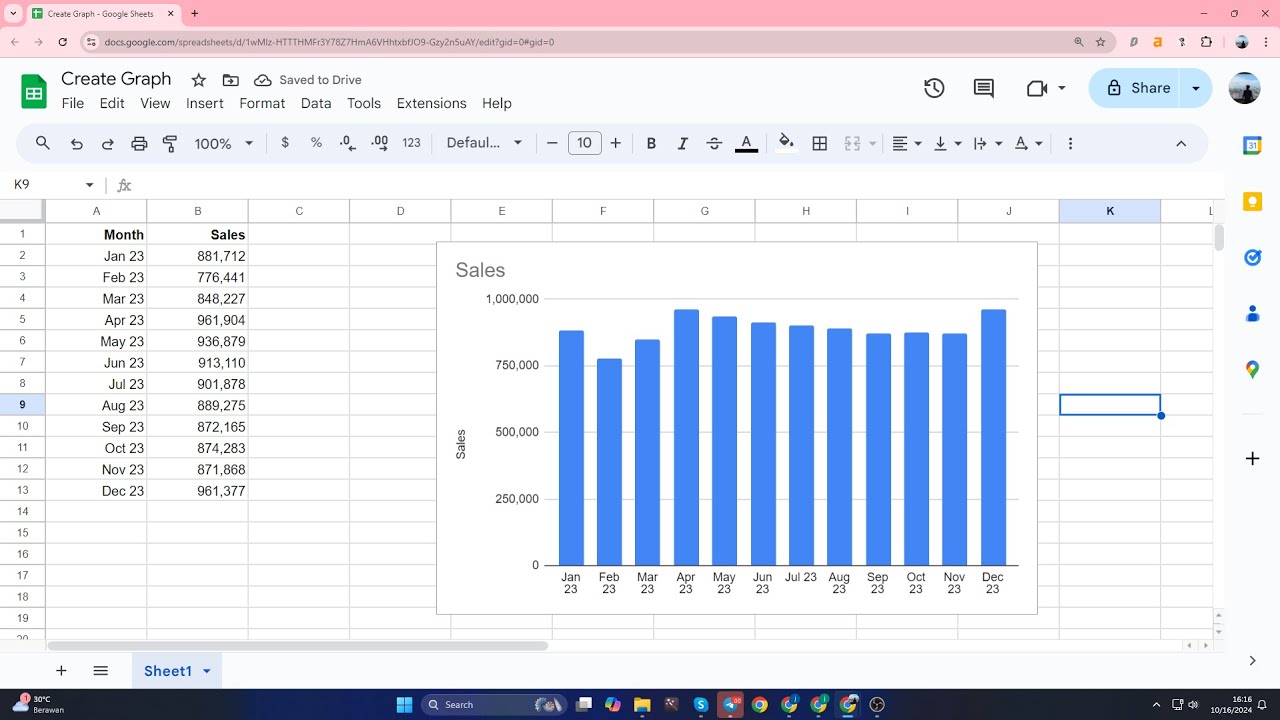Open the comments panel

click(984, 88)
